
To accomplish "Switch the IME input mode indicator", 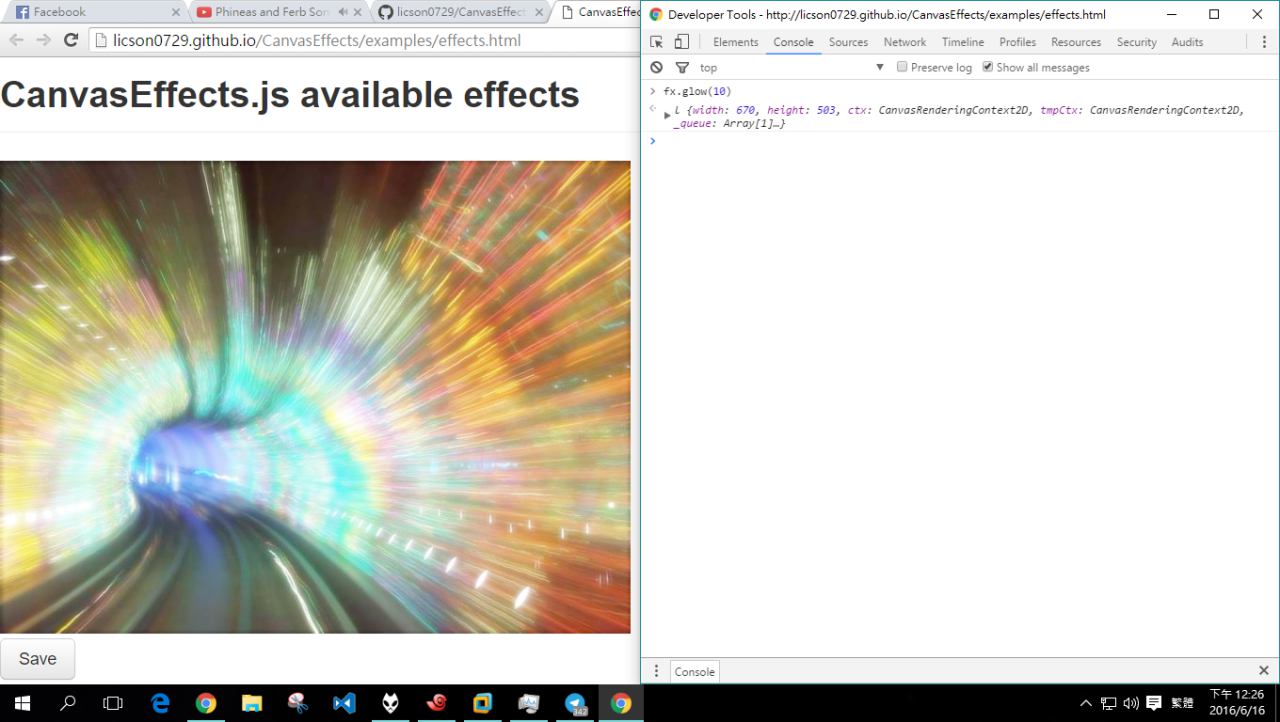I will pos(1182,703).
